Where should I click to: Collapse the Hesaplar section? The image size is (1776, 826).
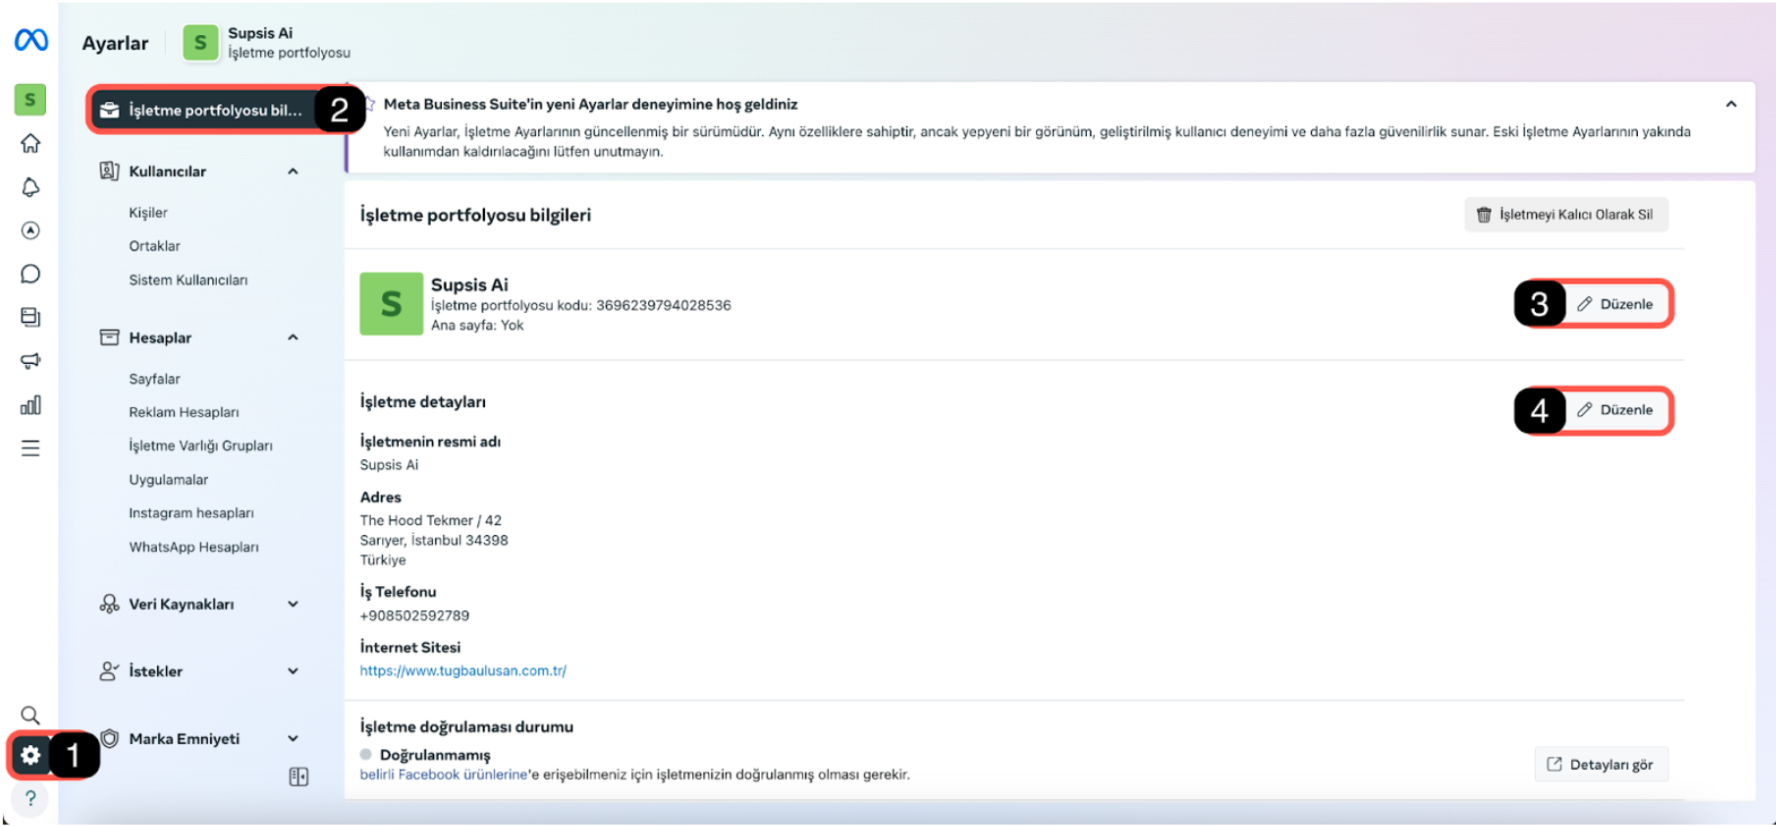(x=293, y=338)
